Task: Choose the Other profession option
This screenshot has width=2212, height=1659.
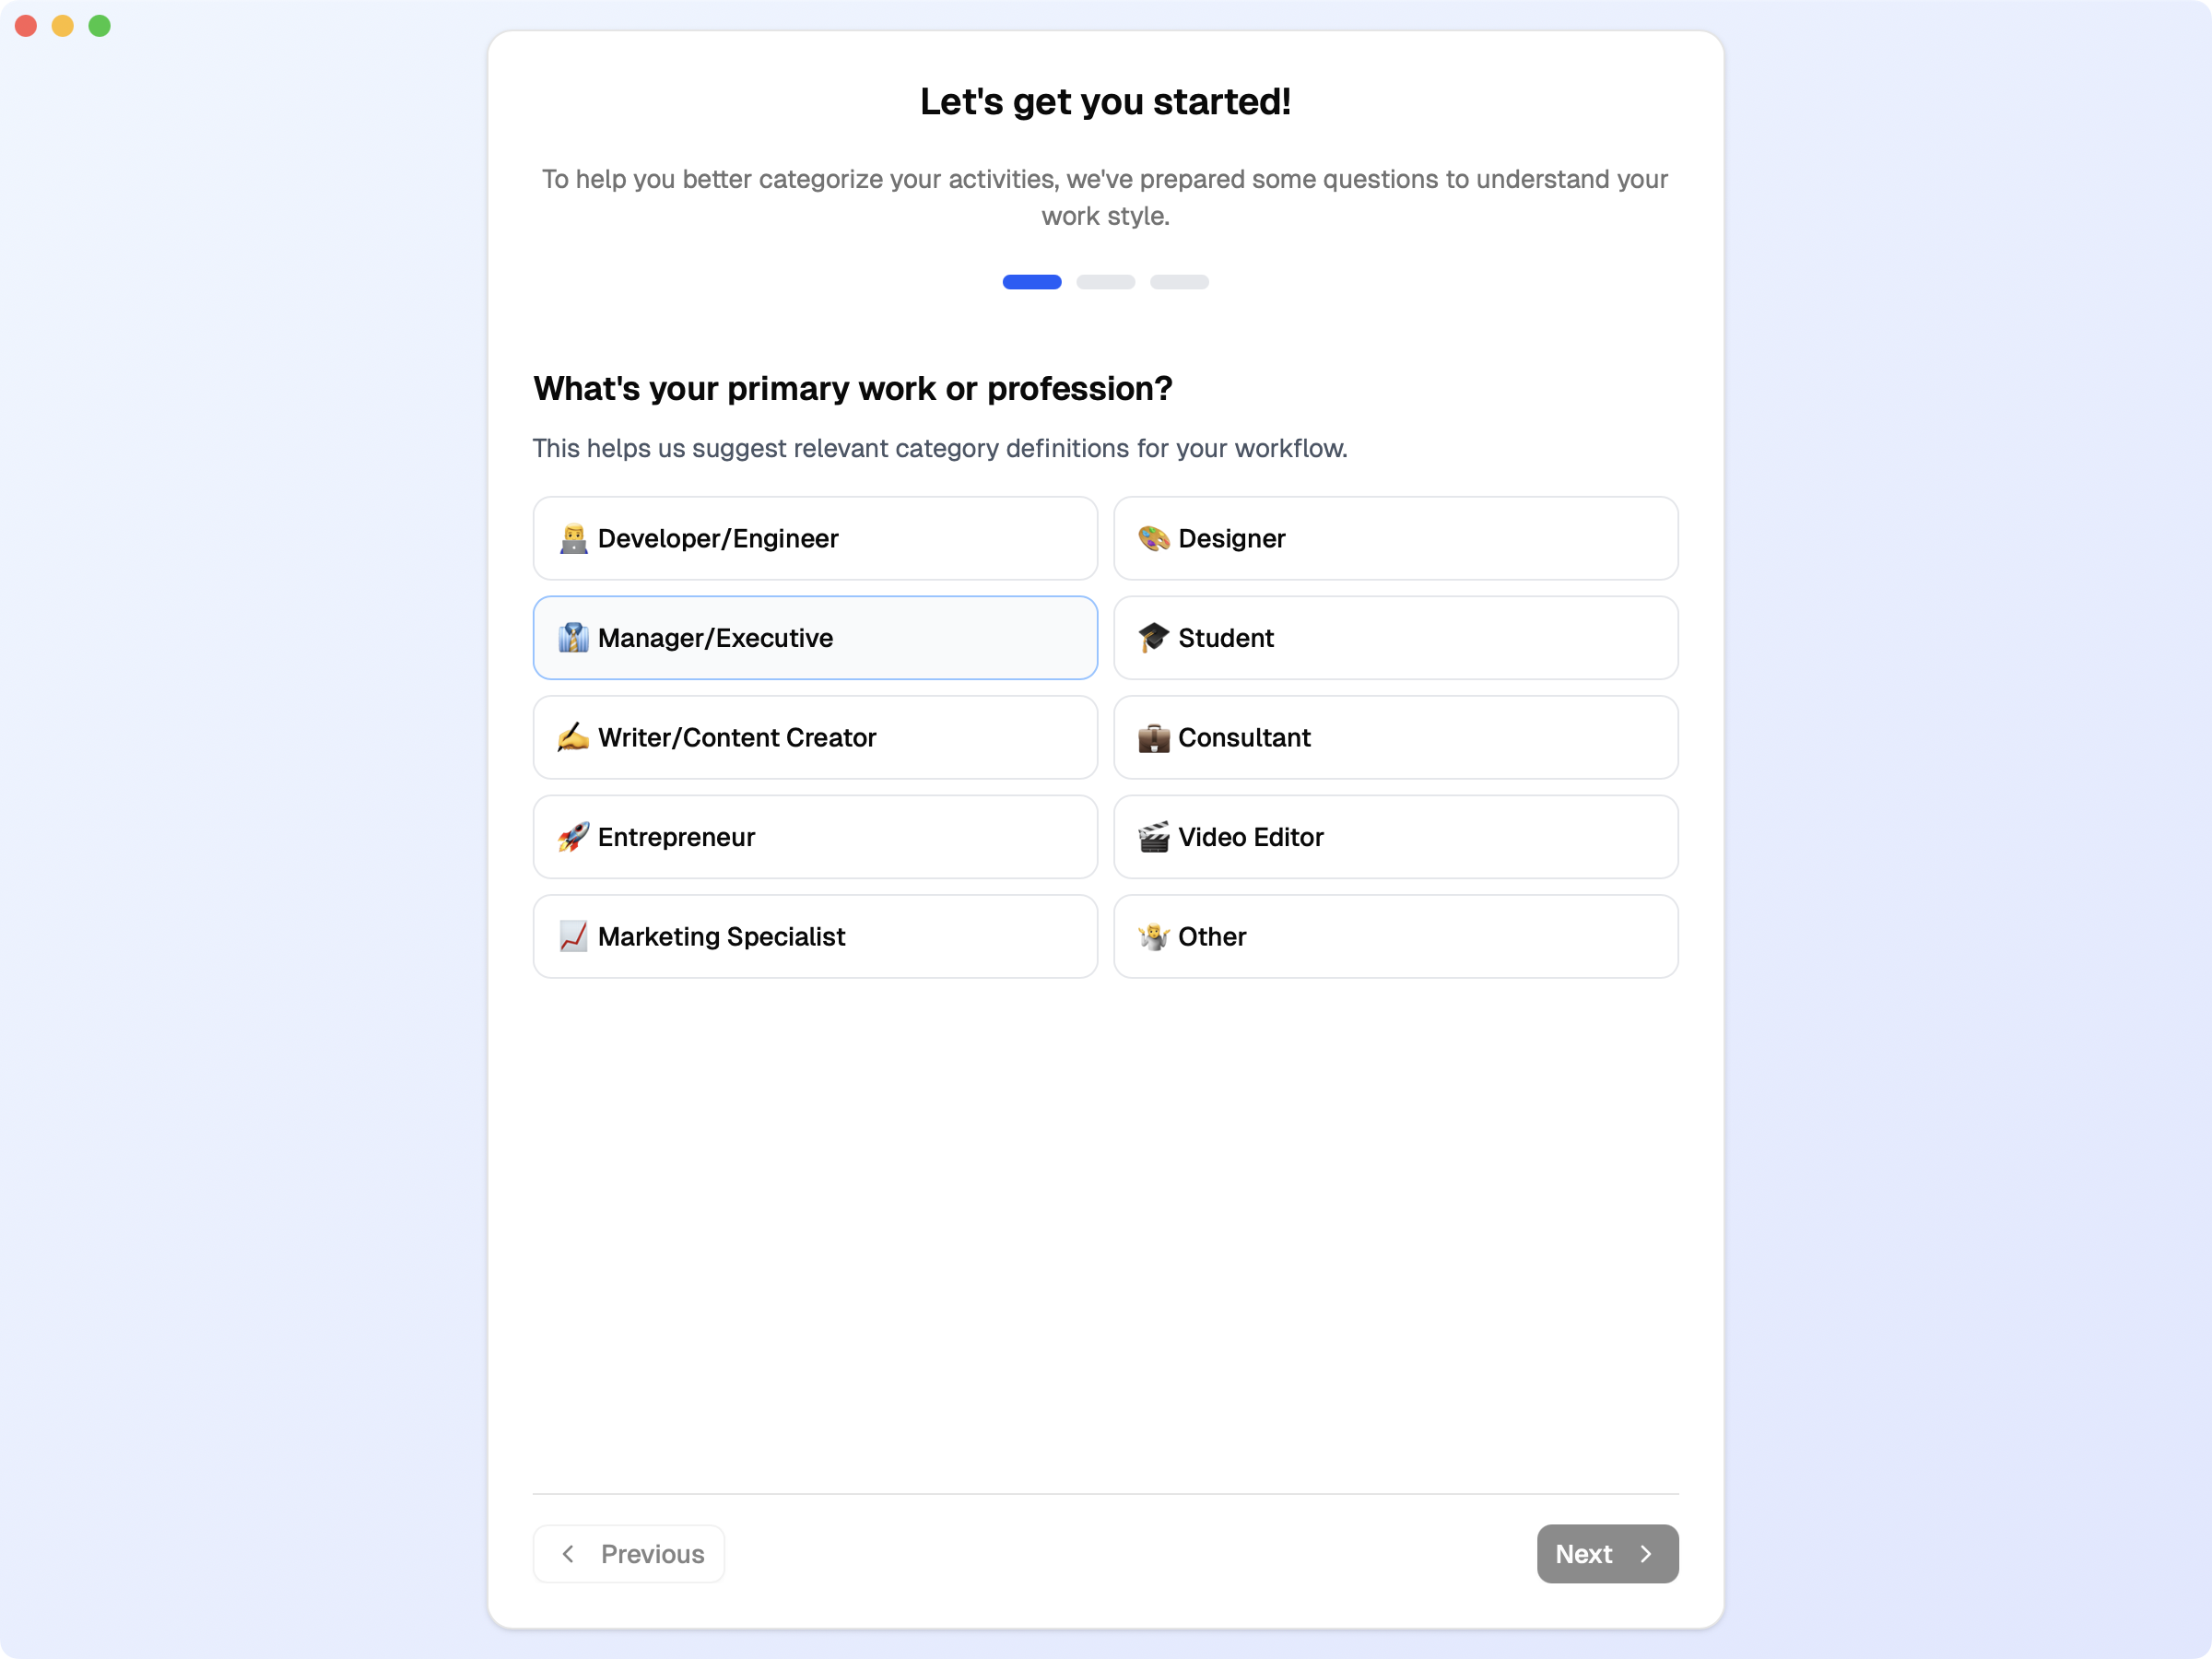Action: tap(1395, 936)
